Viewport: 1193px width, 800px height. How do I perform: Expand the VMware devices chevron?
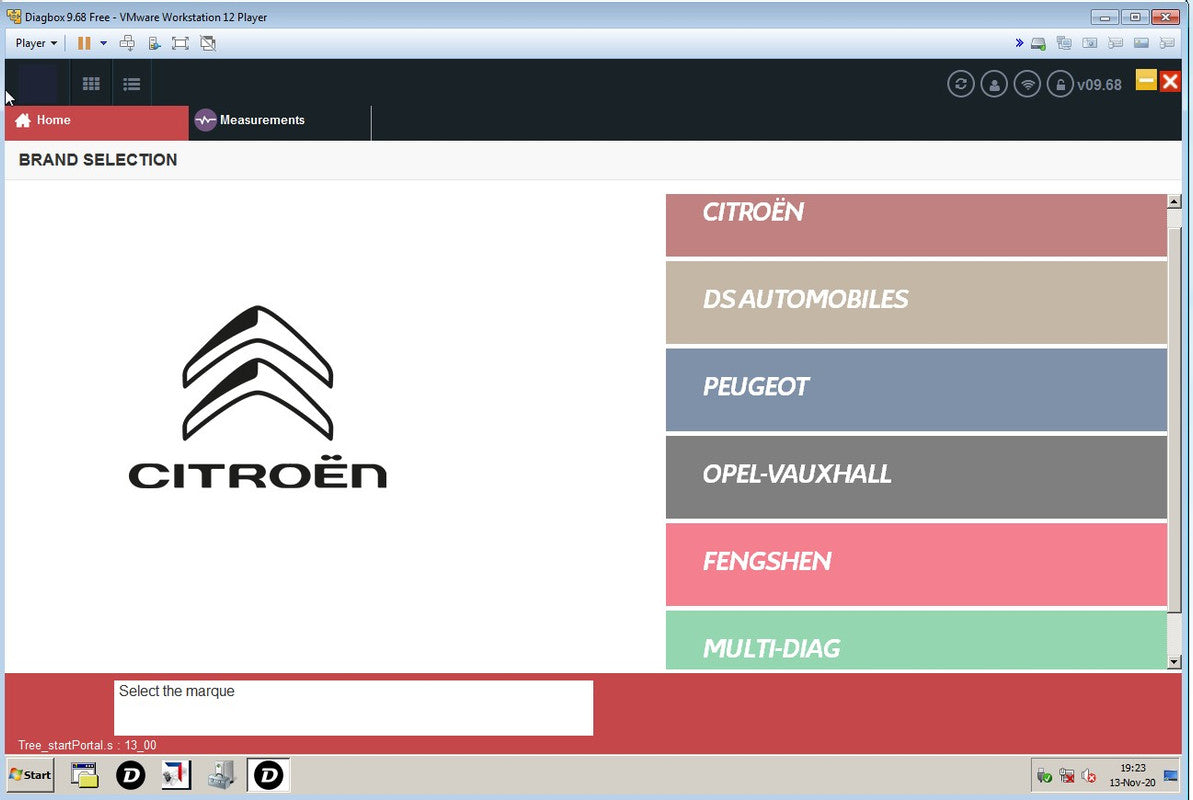pyautogui.click(x=1019, y=43)
